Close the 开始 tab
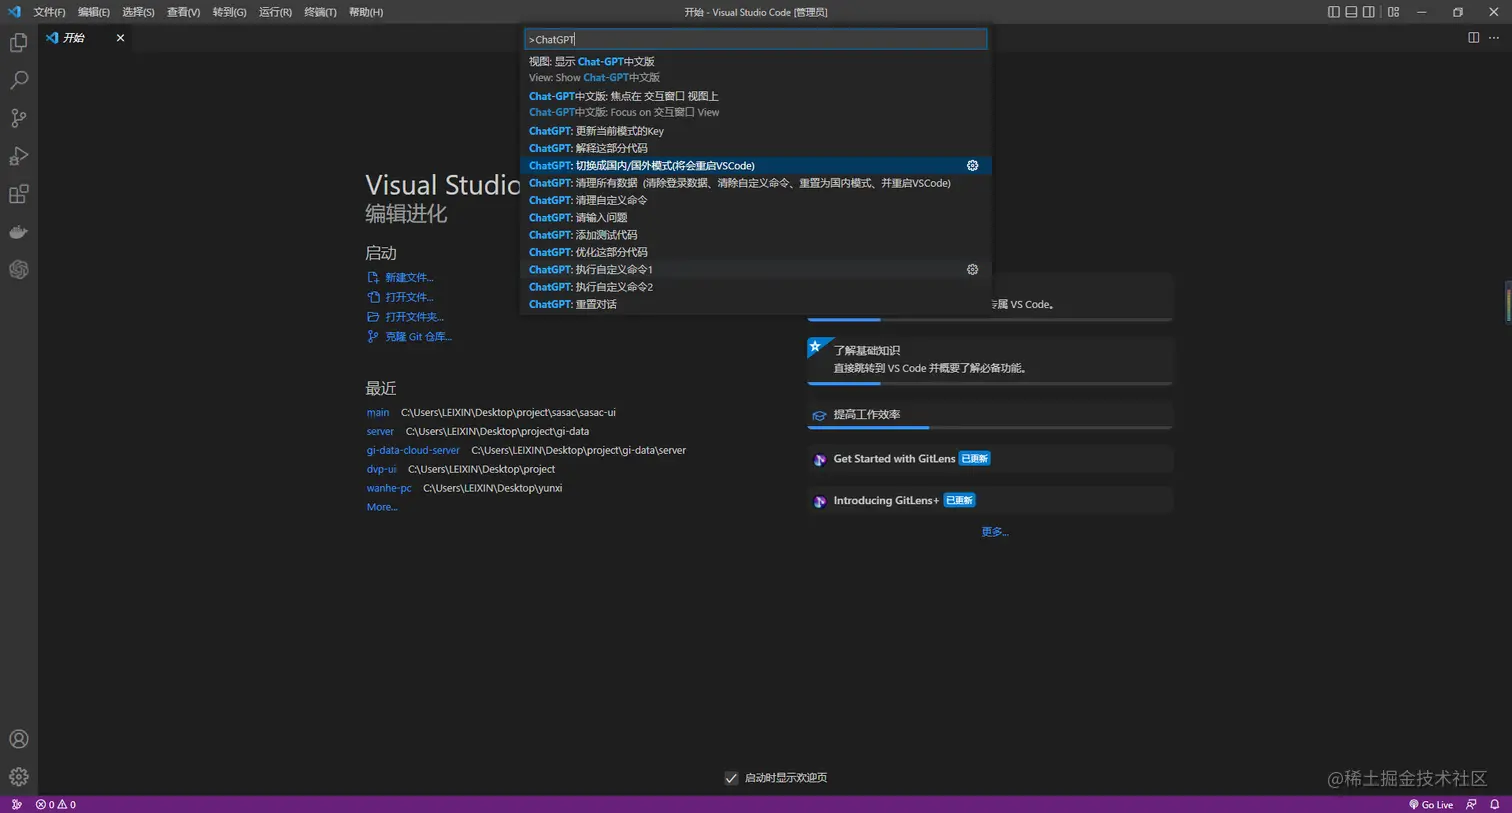 click(x=120, y=38)
